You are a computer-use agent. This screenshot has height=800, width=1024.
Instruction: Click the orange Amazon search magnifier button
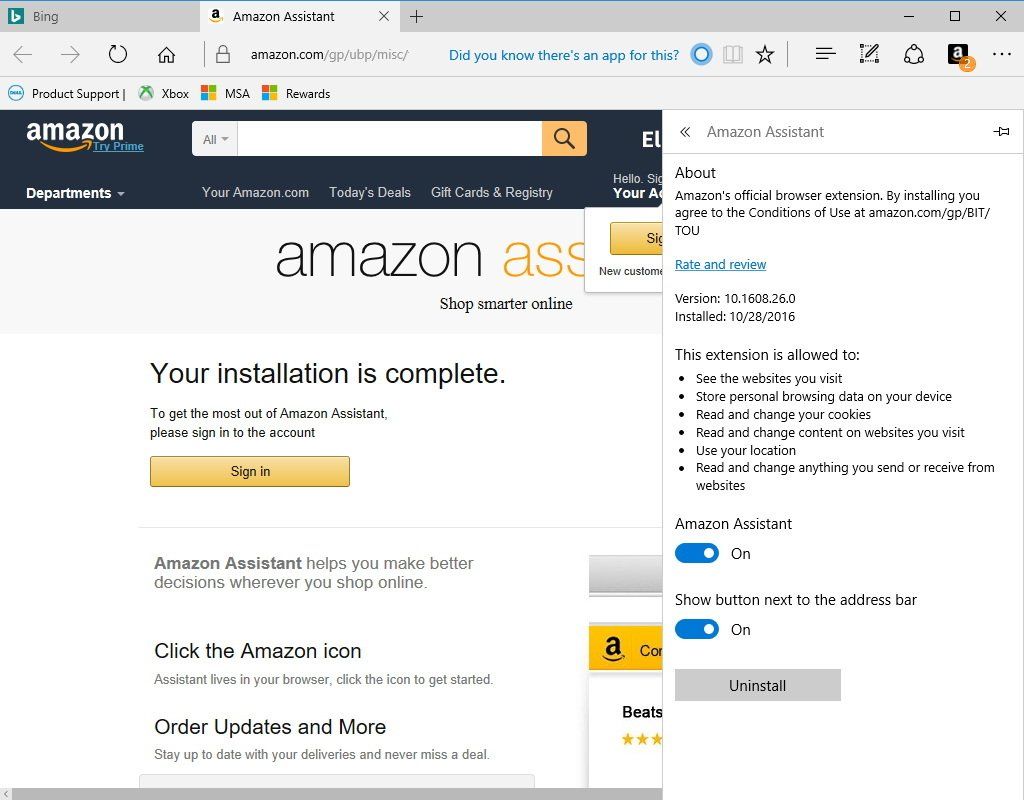click(x=564, y=138)
